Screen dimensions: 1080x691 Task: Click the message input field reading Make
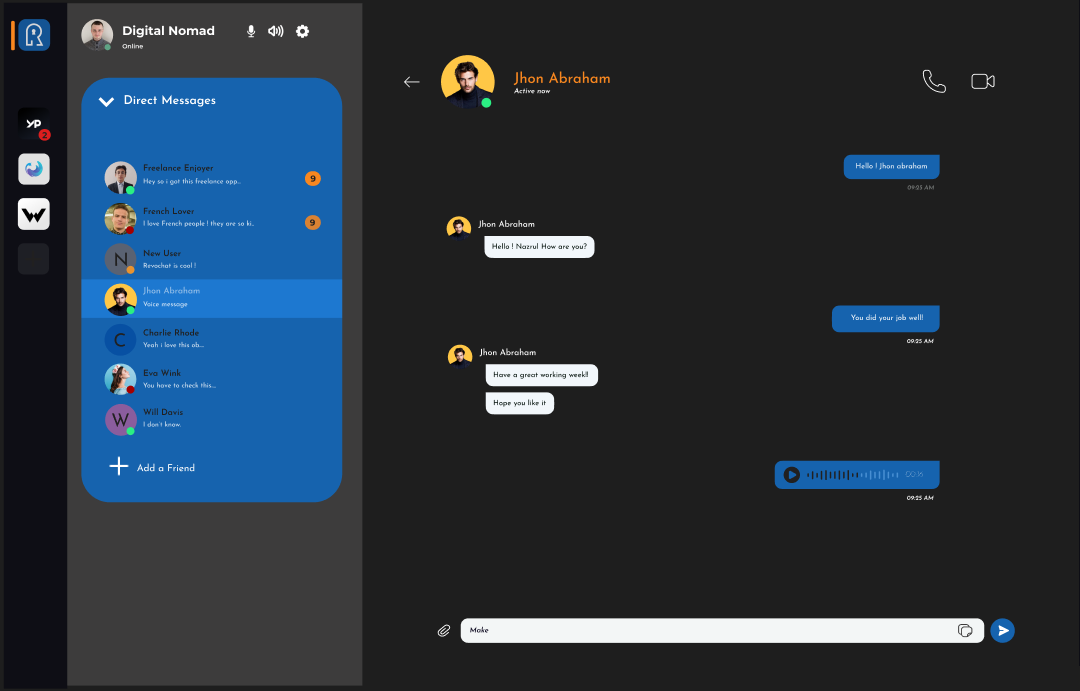[x=700, y=630]
